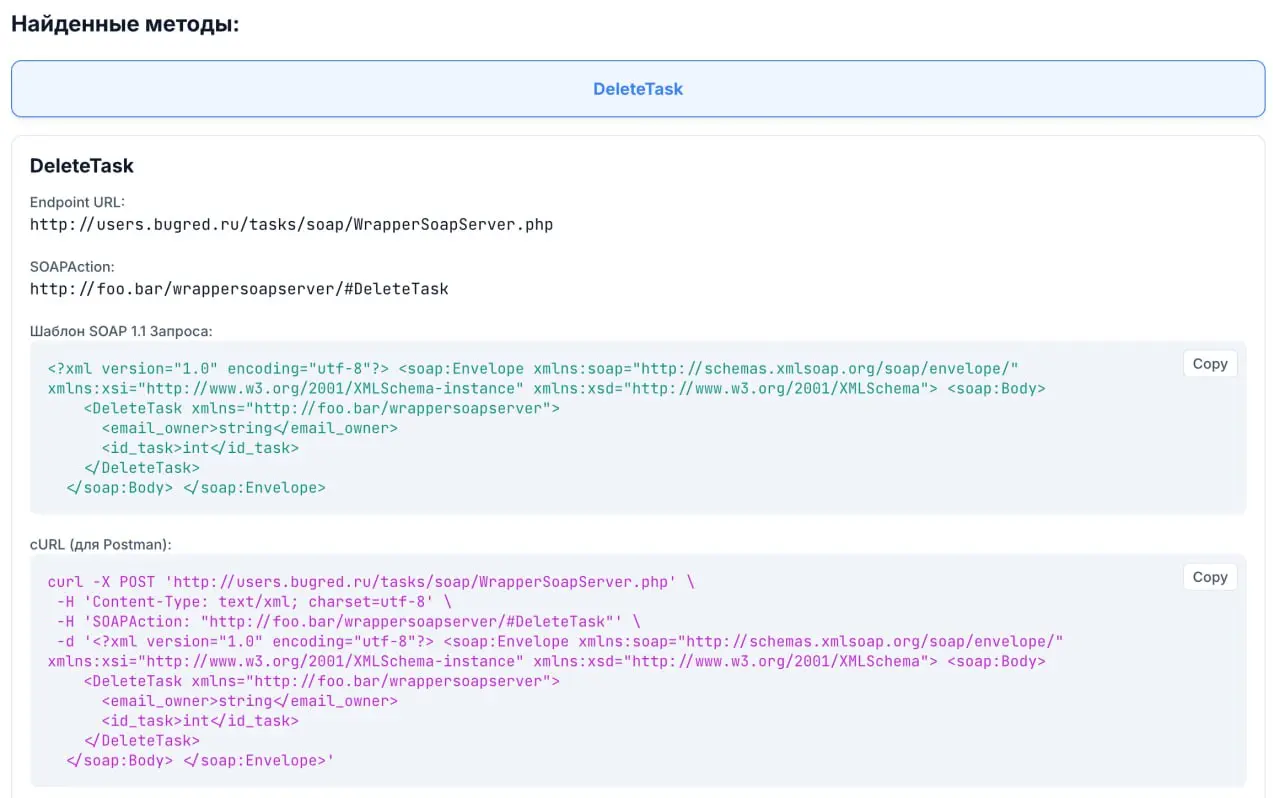Click the id_task line in cURL block
The image size is (1280, 798).
click(x=200, y=721)
